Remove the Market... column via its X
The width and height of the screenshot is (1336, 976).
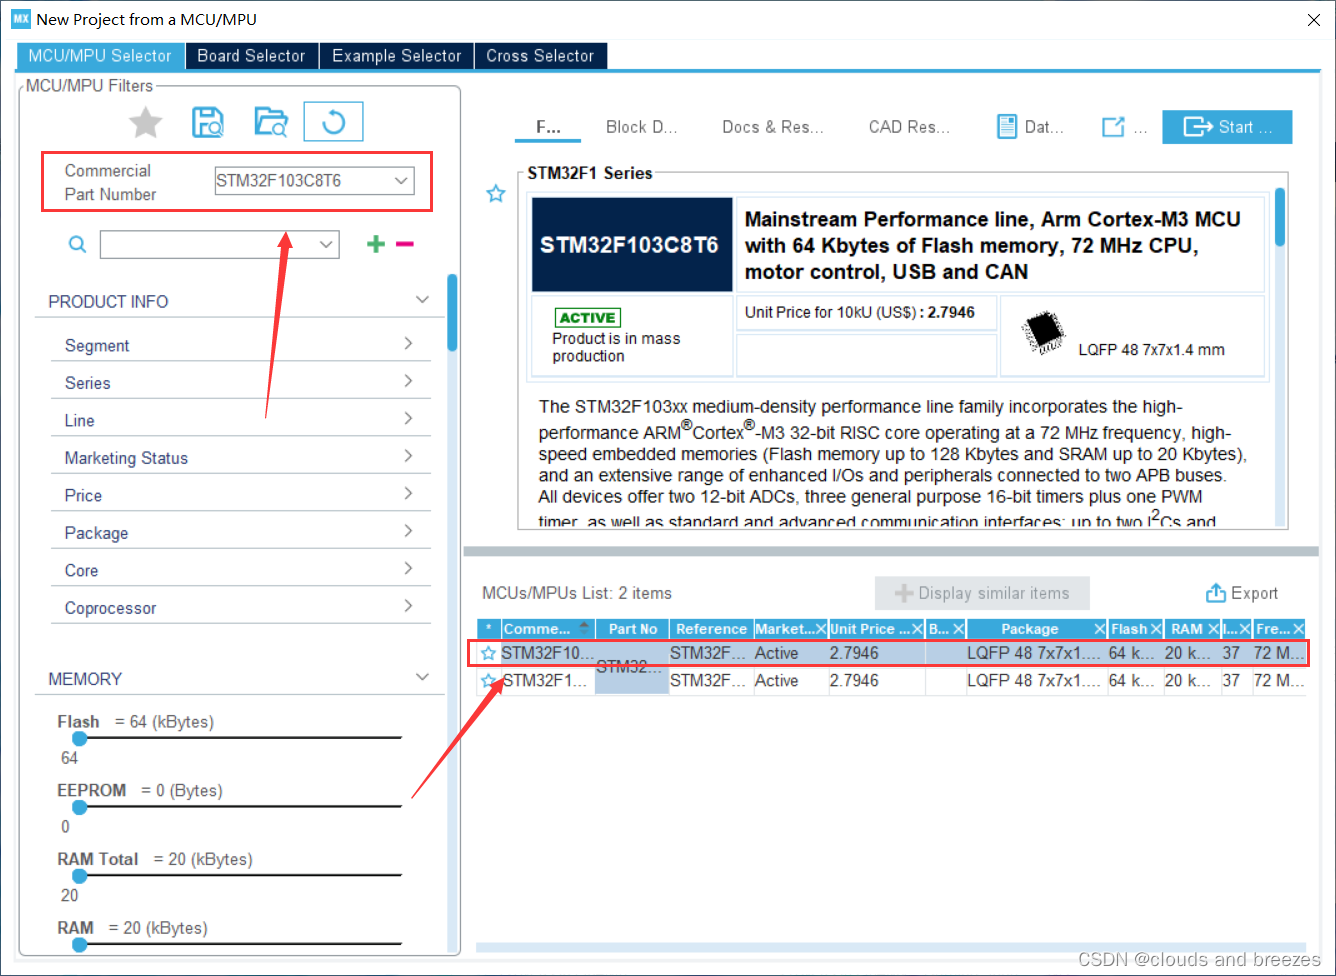point(821,629)
